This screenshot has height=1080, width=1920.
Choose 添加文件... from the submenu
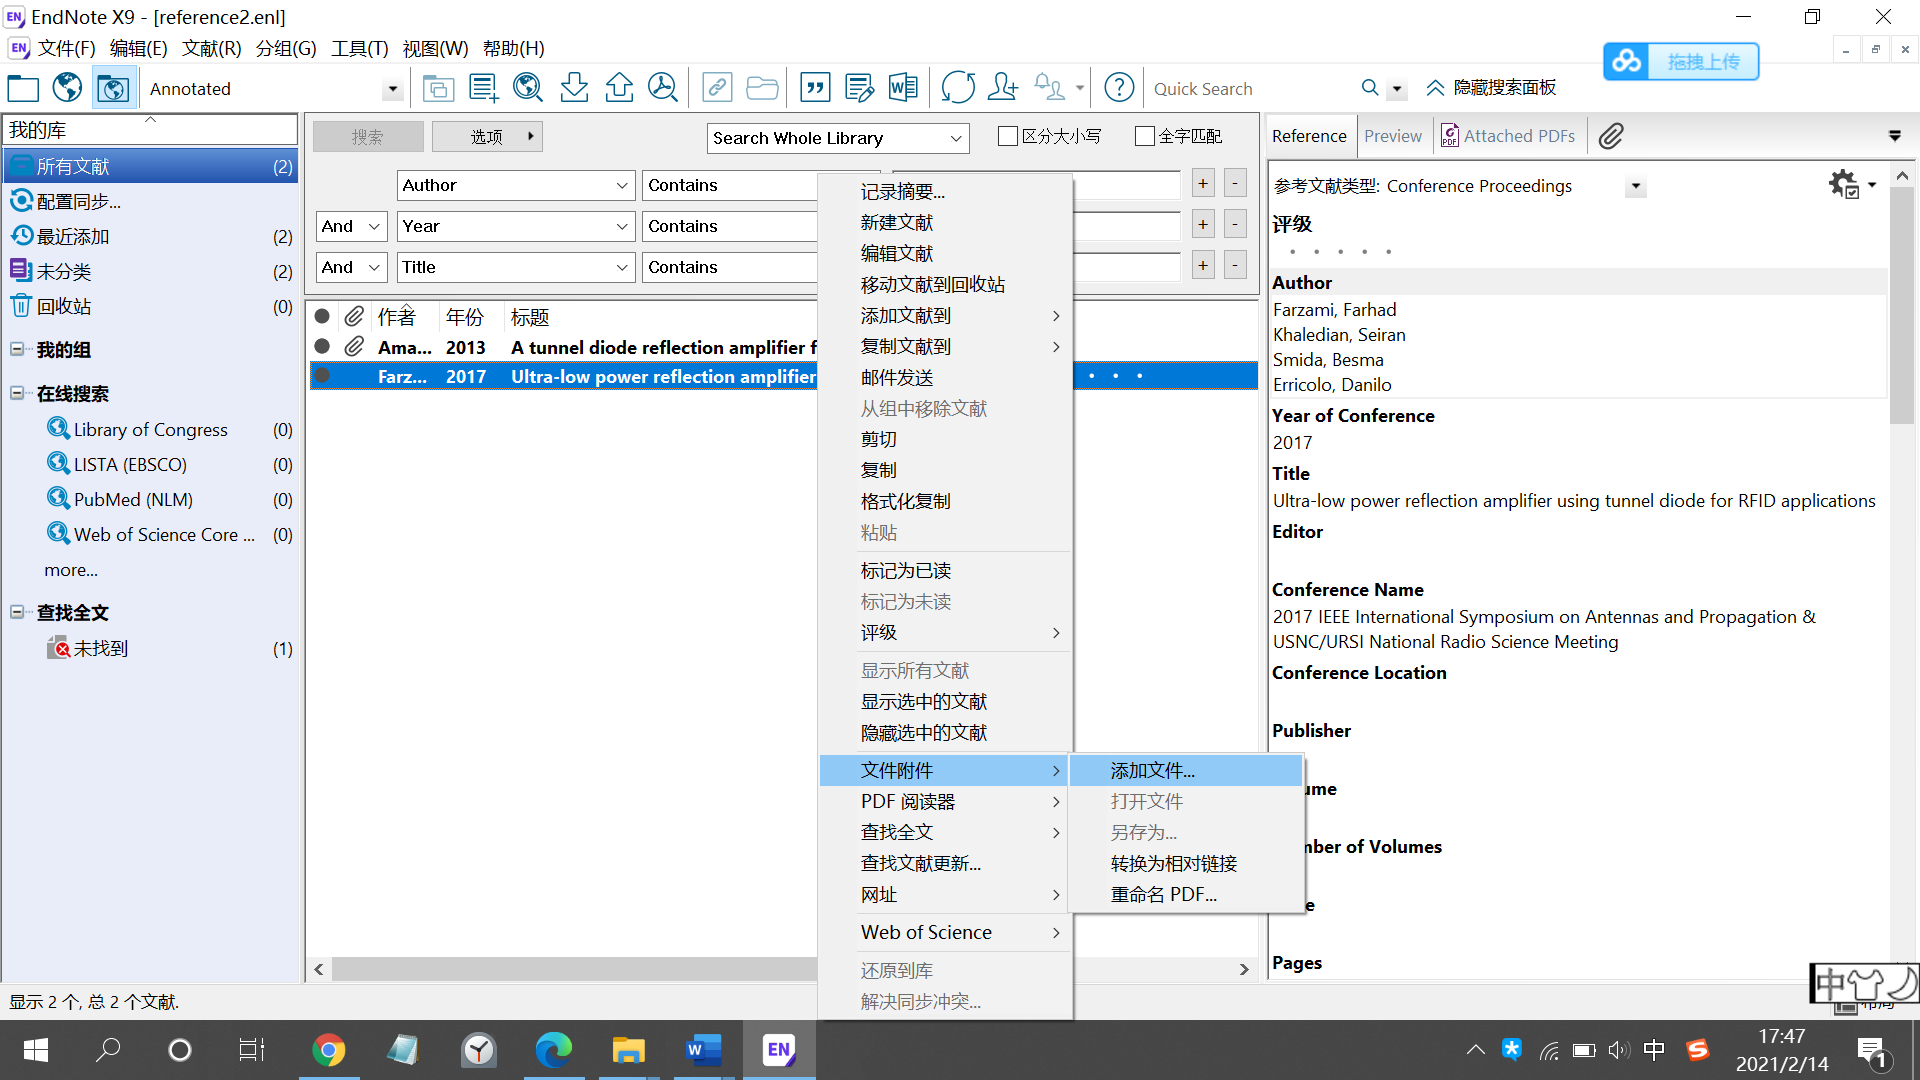point(1152,770)
